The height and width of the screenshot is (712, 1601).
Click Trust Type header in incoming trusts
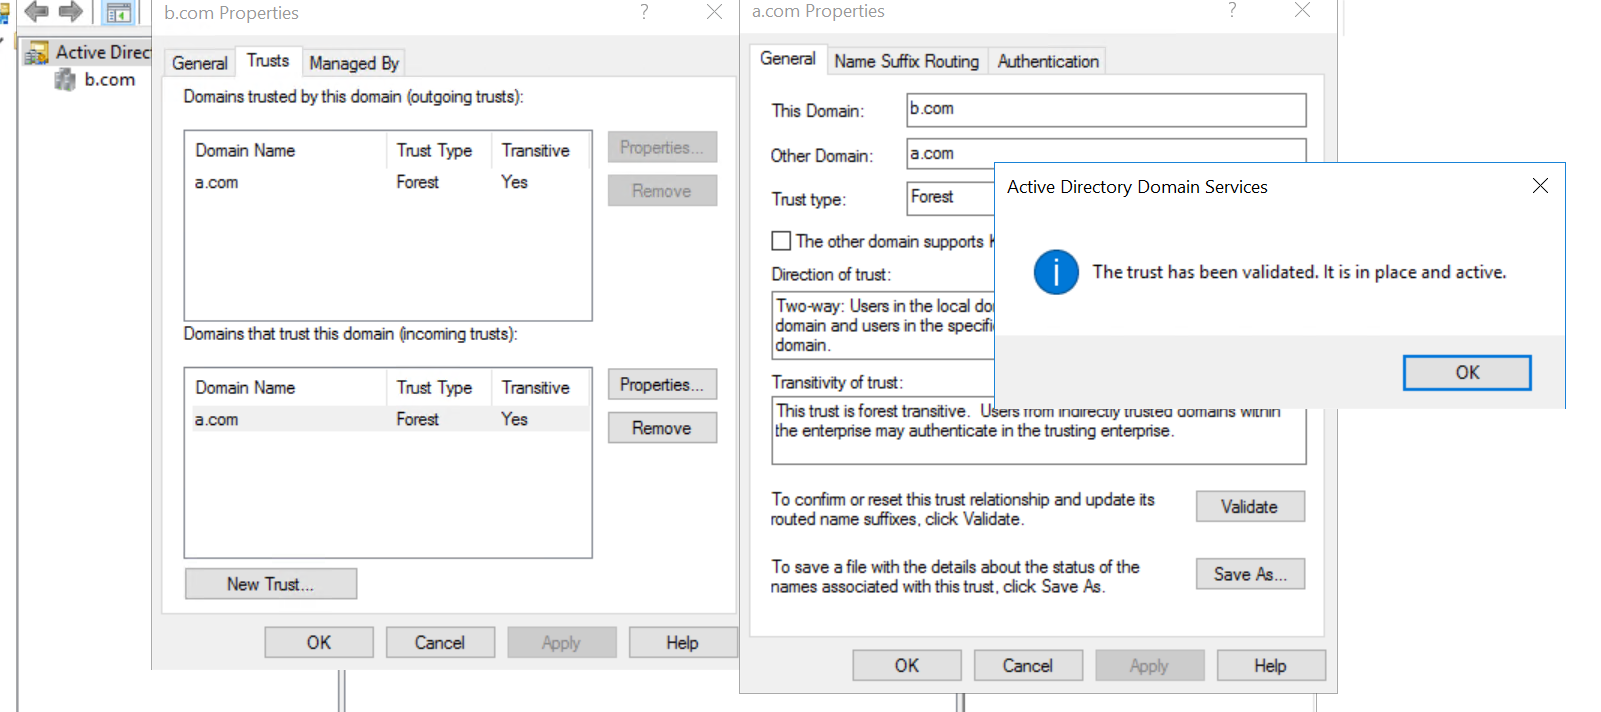[x=438, y=387]
